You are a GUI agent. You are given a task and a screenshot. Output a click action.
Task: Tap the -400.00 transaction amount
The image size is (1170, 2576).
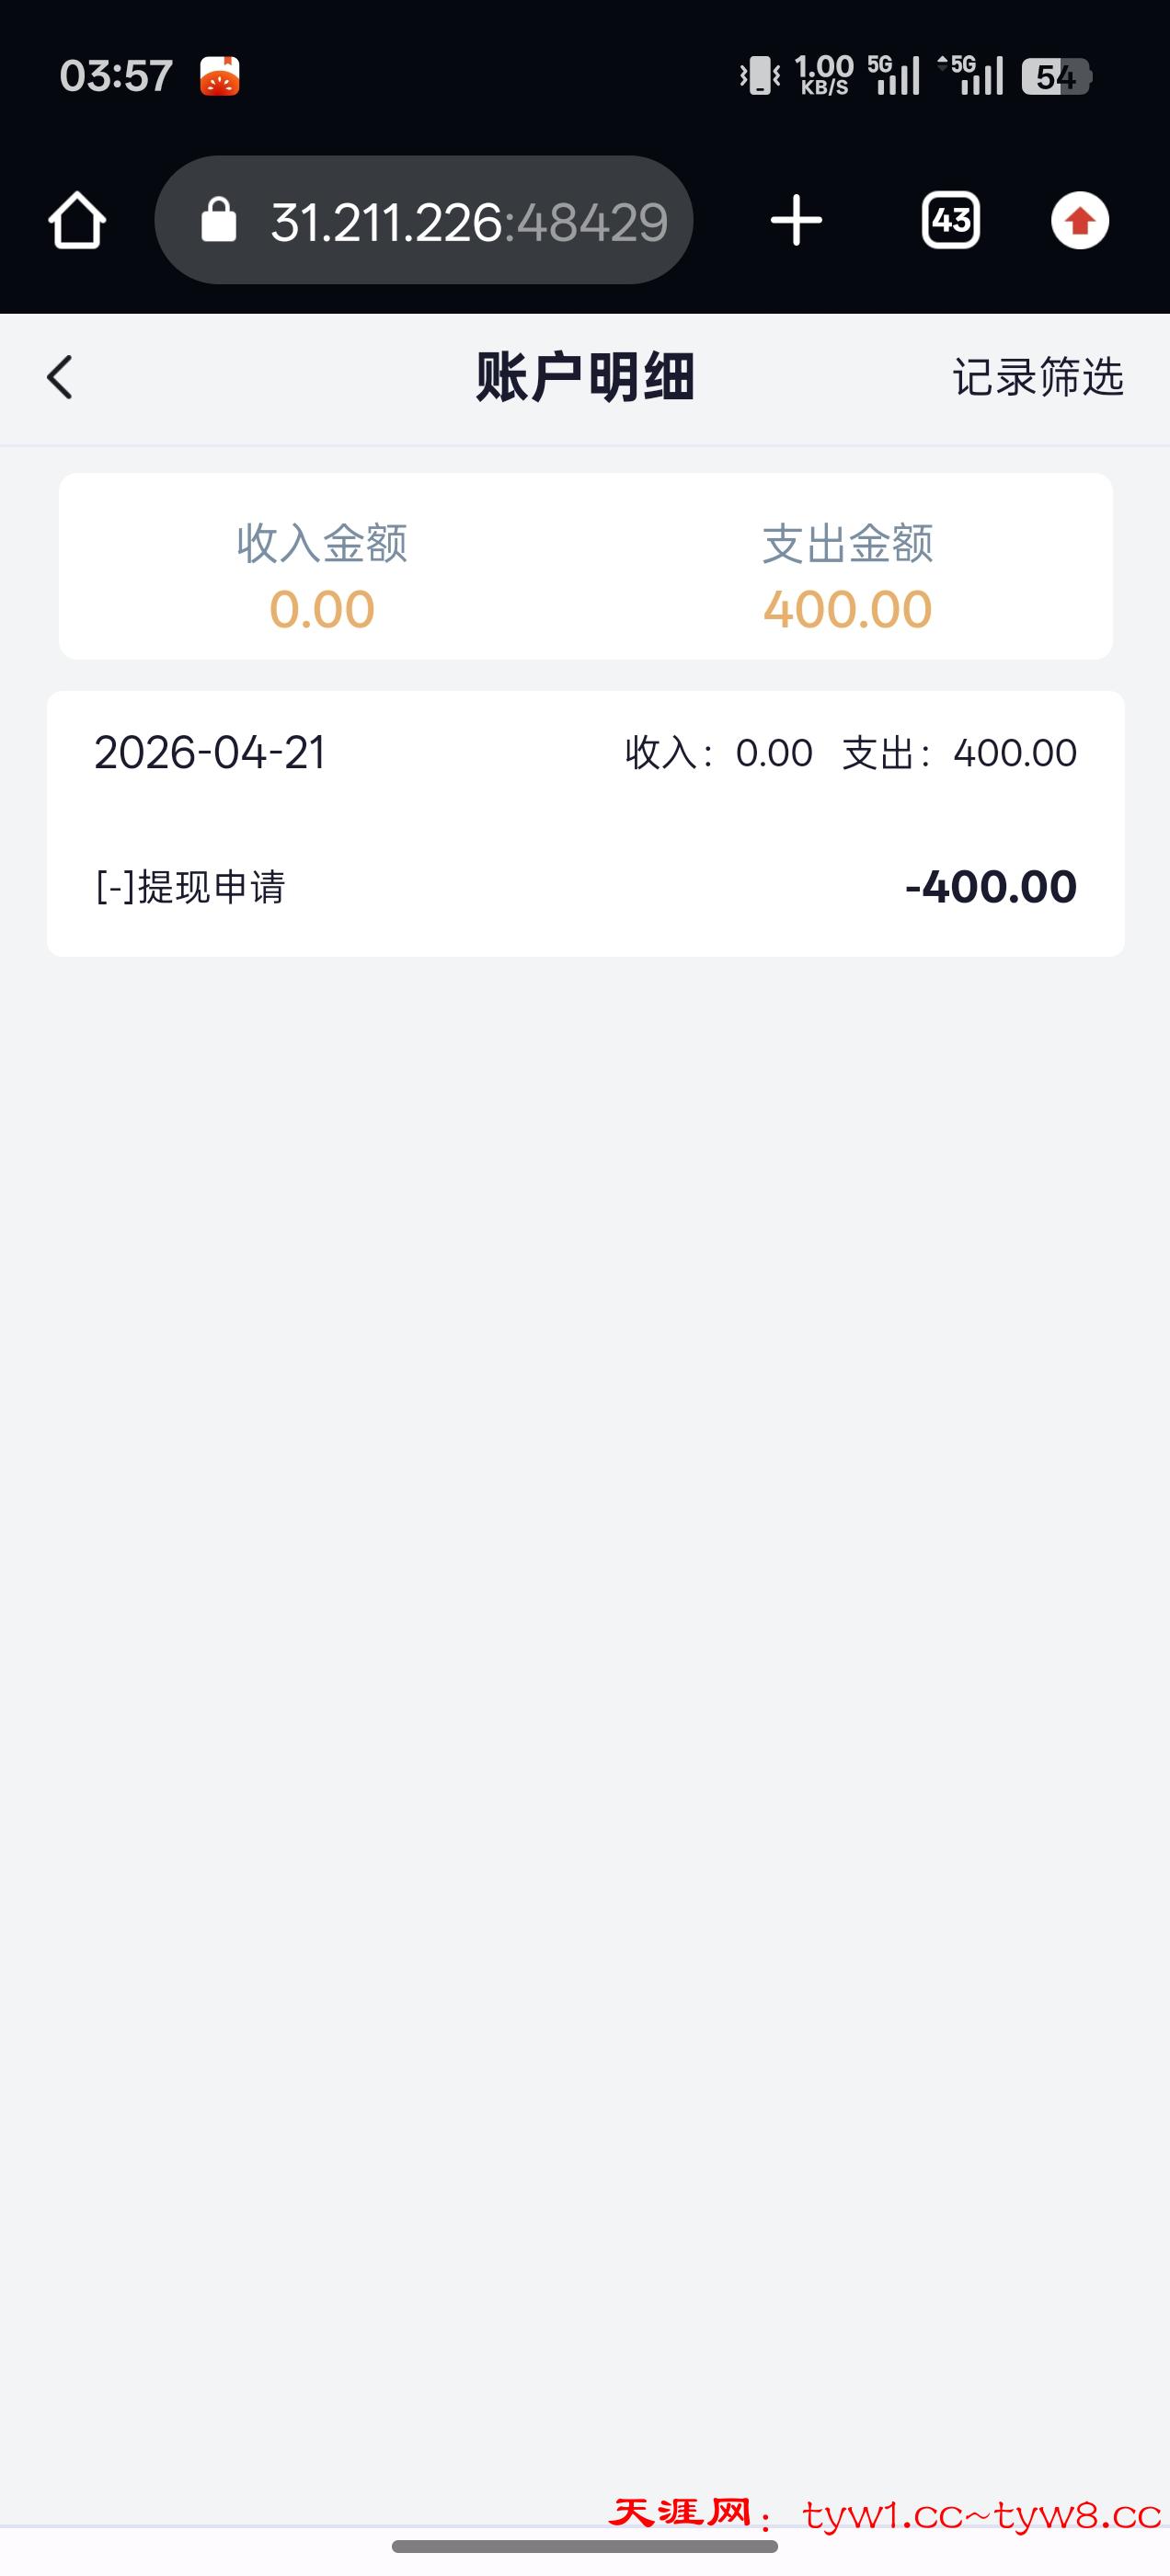[990, 887]
